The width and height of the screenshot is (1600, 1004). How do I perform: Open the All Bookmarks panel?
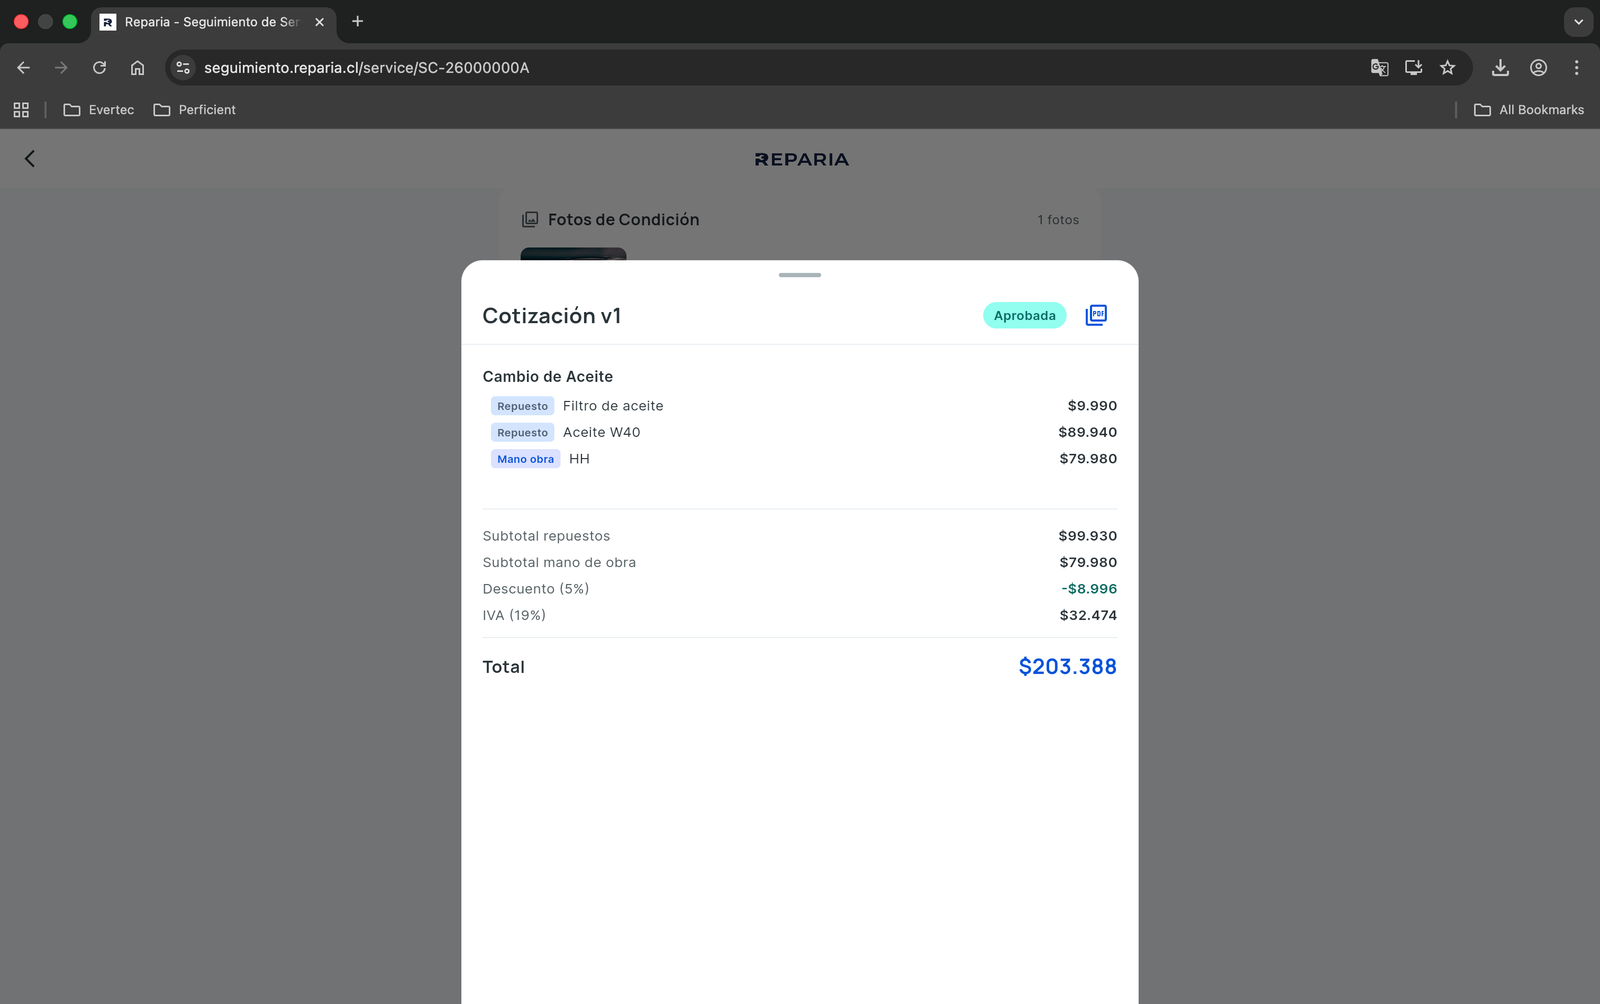1529,110
